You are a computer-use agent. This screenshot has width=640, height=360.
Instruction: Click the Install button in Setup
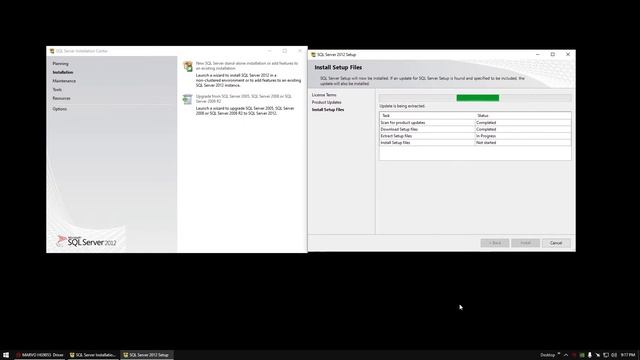coord(525,243)
